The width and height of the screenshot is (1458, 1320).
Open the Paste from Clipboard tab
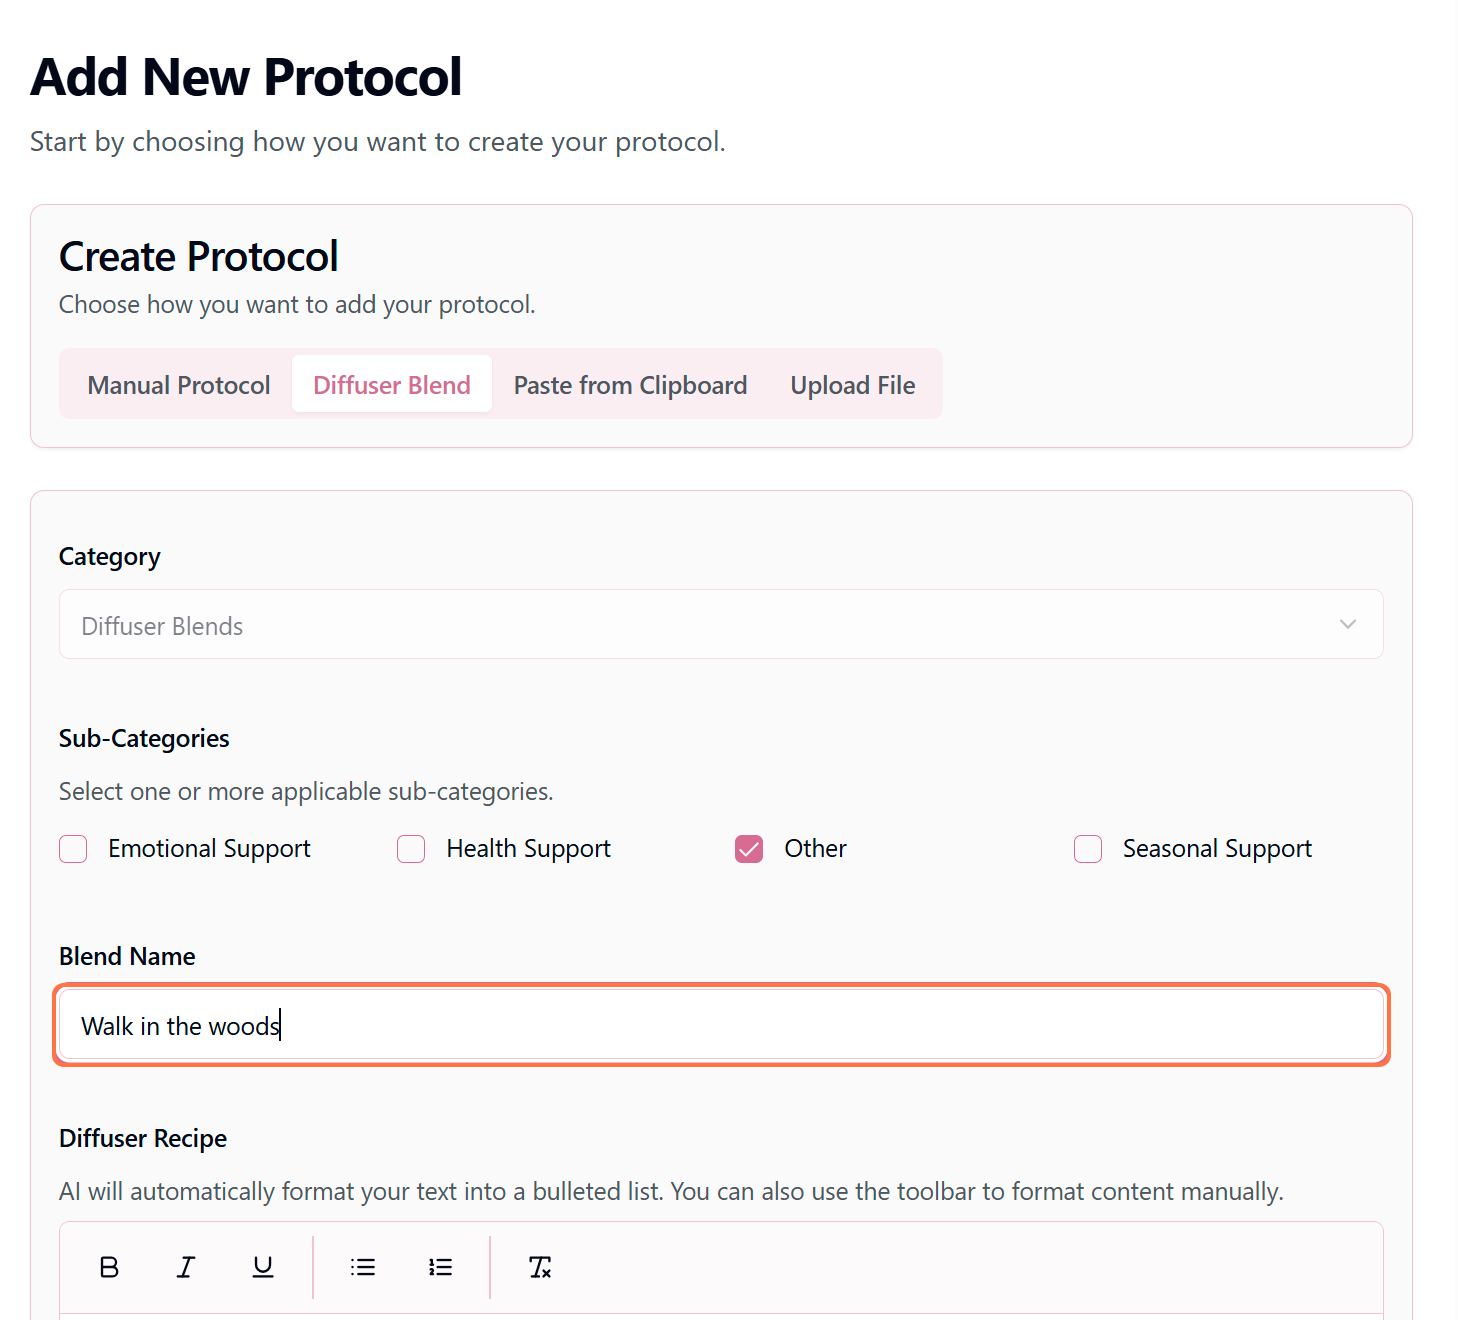(630, 385)
